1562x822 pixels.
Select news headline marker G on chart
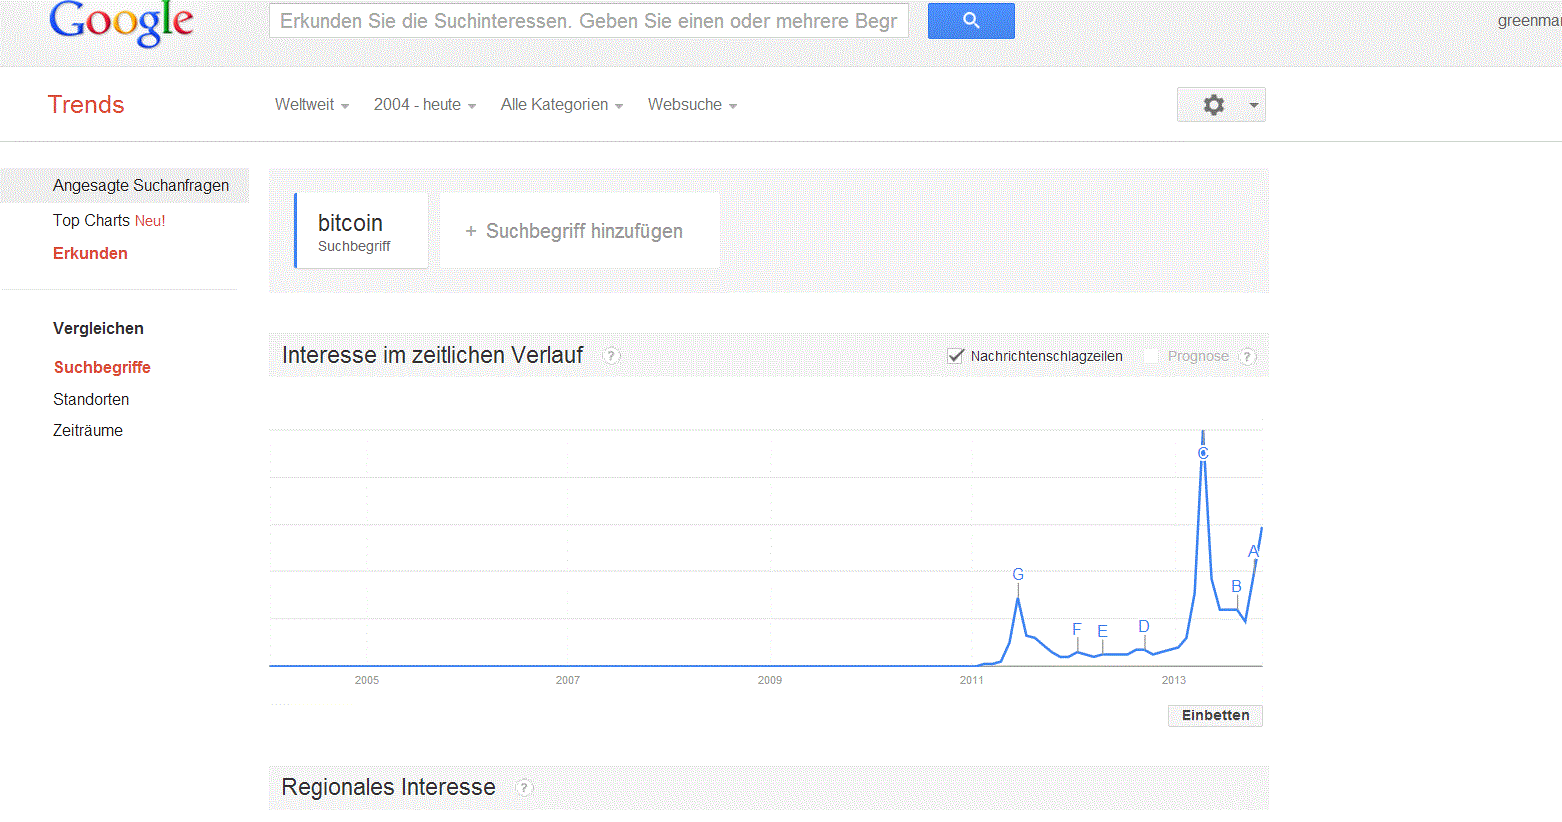pos(1018,574)
